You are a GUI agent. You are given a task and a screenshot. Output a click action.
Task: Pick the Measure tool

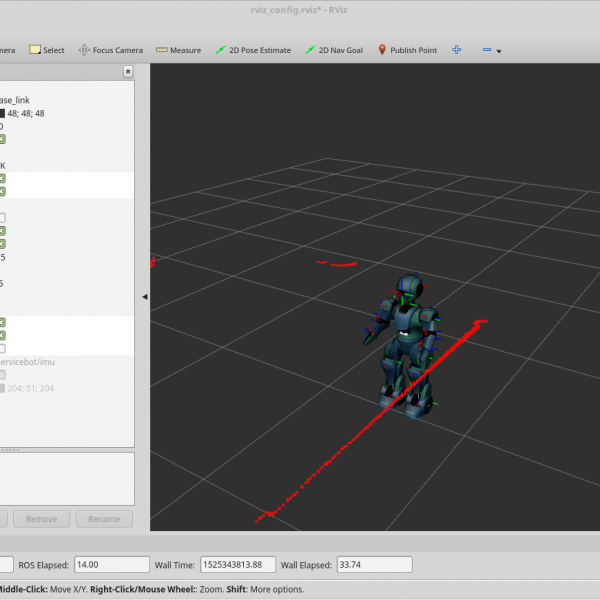click(x=179, y=50)
